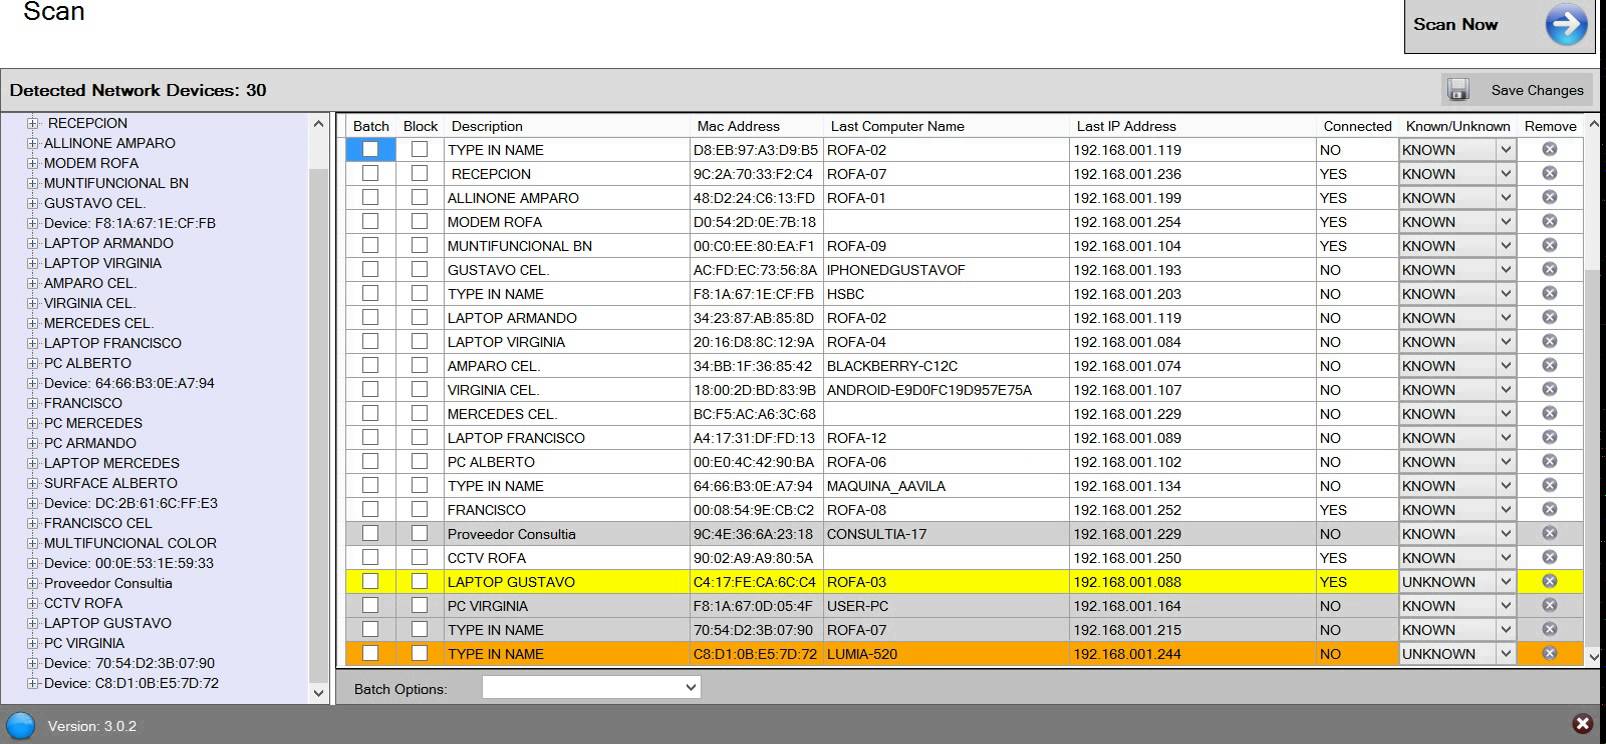Screen dimensions: 1606x744
Task: Enable Block for LAPTOP VIRGINIA
Action: 419,341
